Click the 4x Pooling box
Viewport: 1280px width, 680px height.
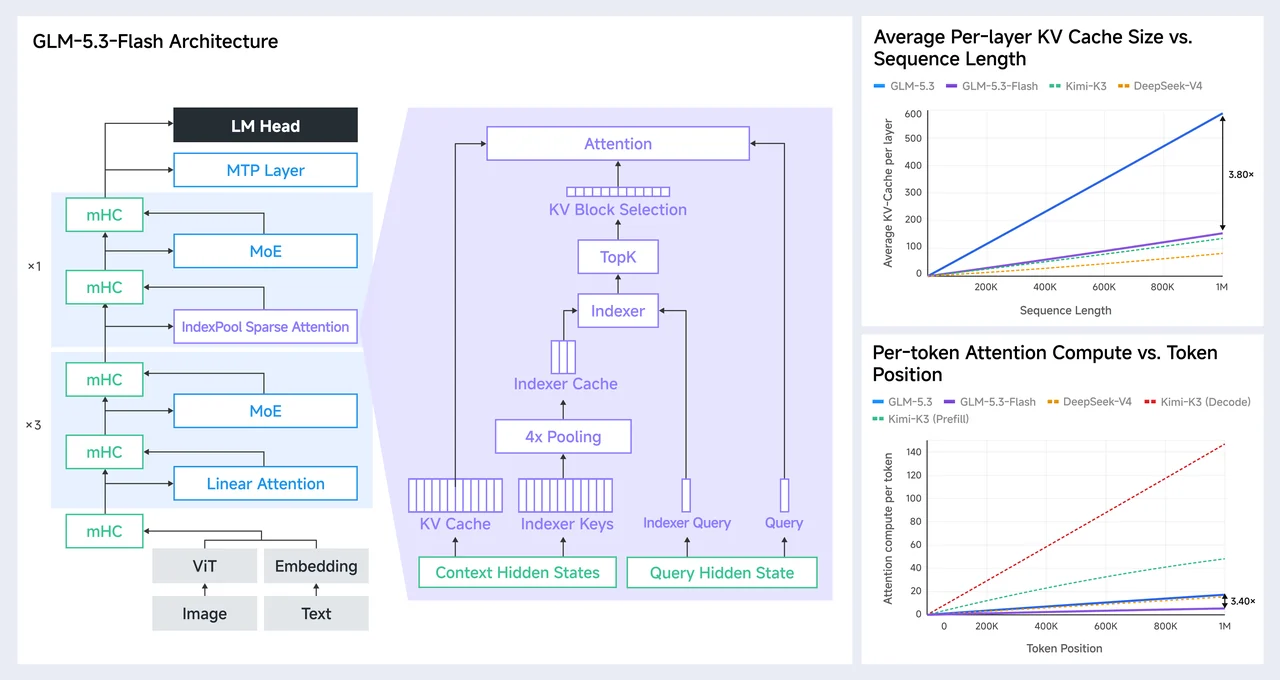tap(563, 437)
